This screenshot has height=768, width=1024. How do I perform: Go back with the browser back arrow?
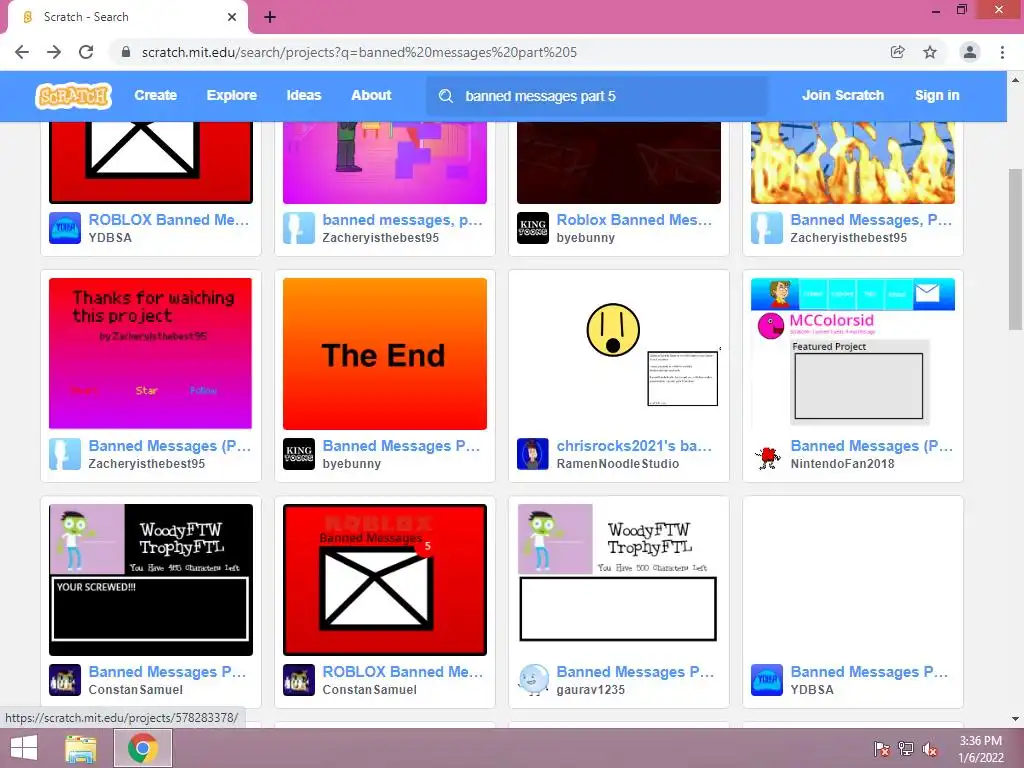tap(22, 52)
